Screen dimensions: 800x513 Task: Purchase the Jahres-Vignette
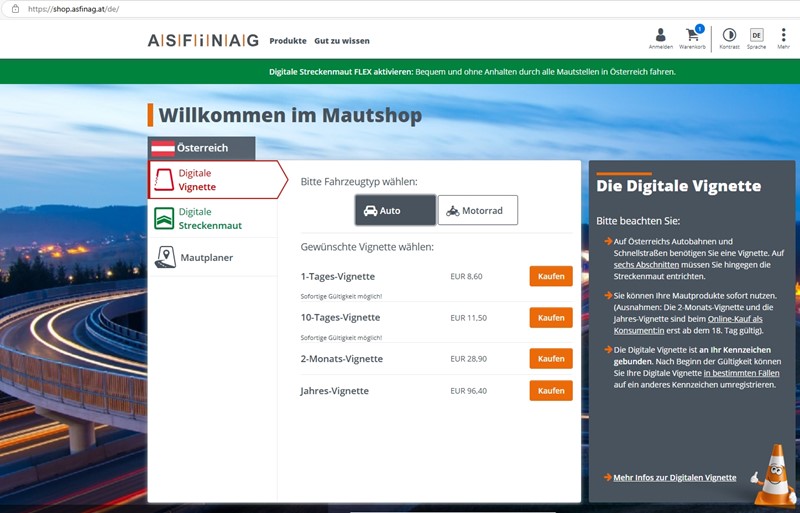[551, 391]
